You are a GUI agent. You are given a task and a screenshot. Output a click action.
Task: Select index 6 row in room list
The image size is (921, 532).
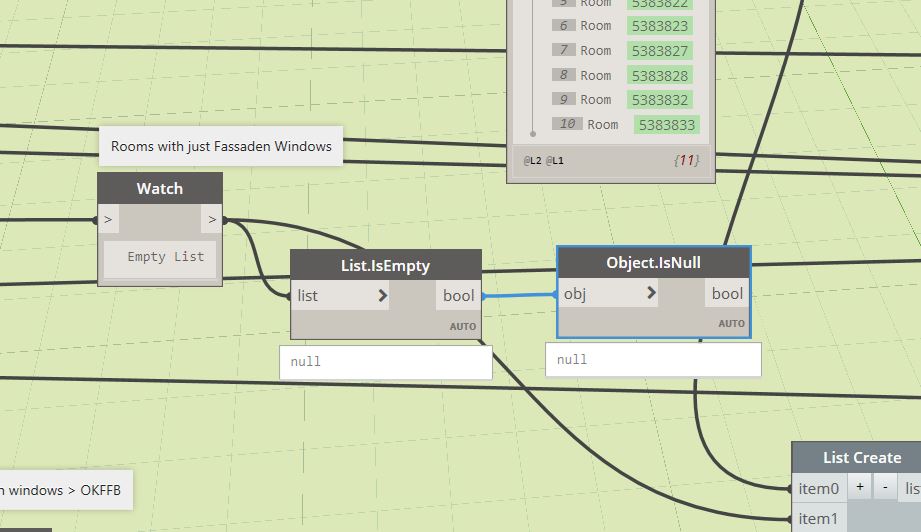pyautogui.click(x=623, y=26)
